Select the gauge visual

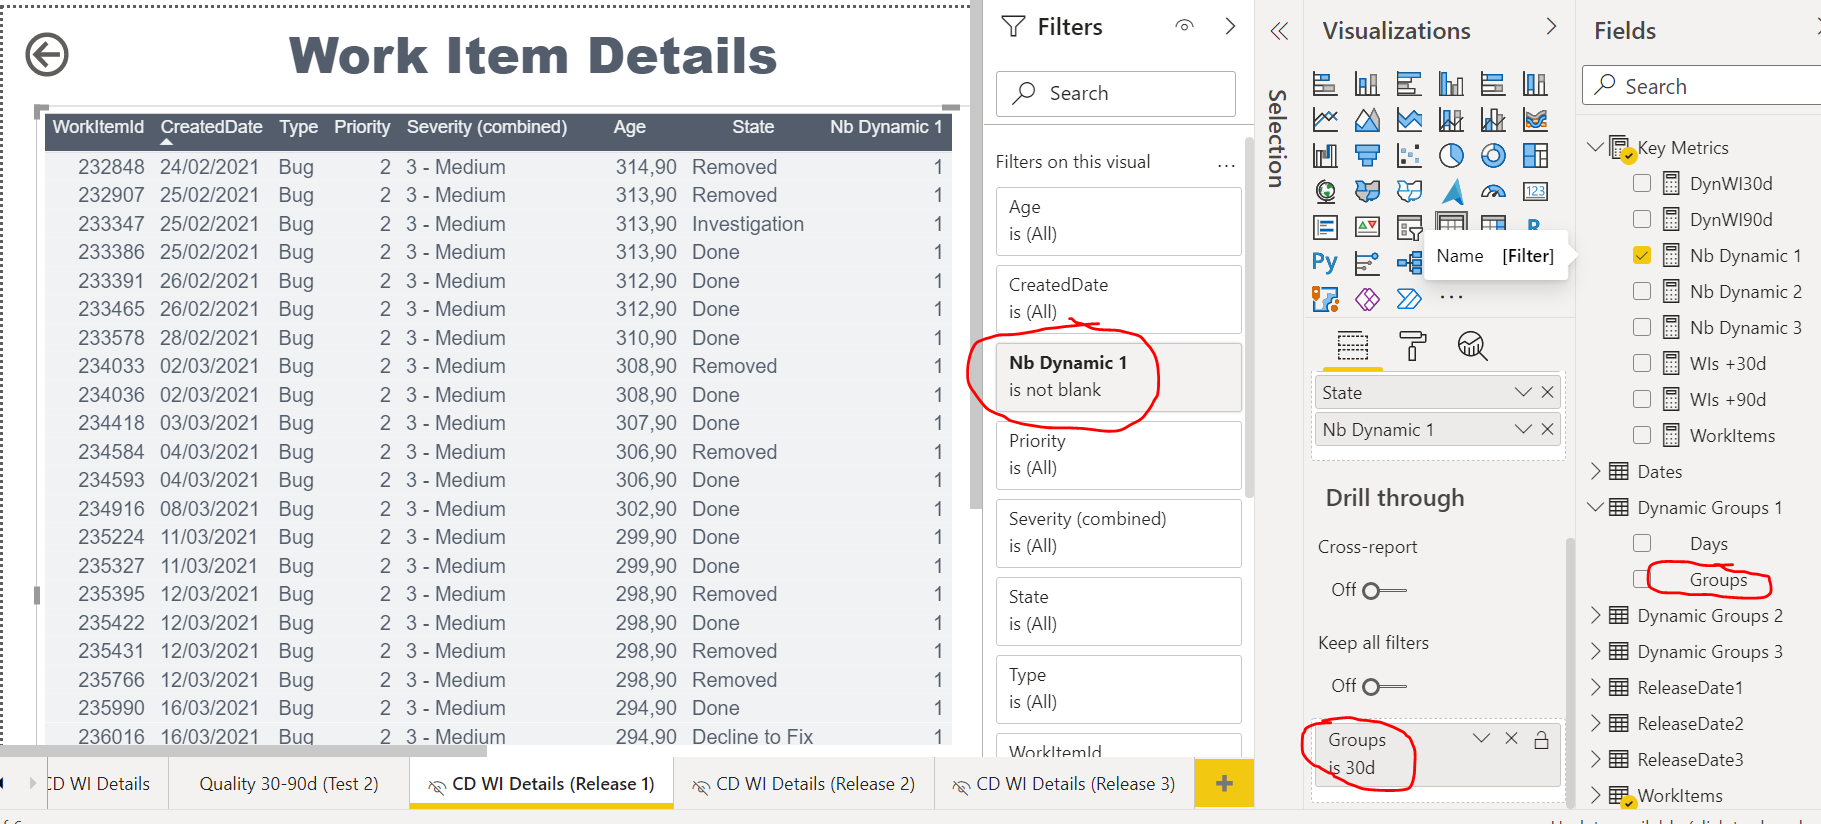1493,191
